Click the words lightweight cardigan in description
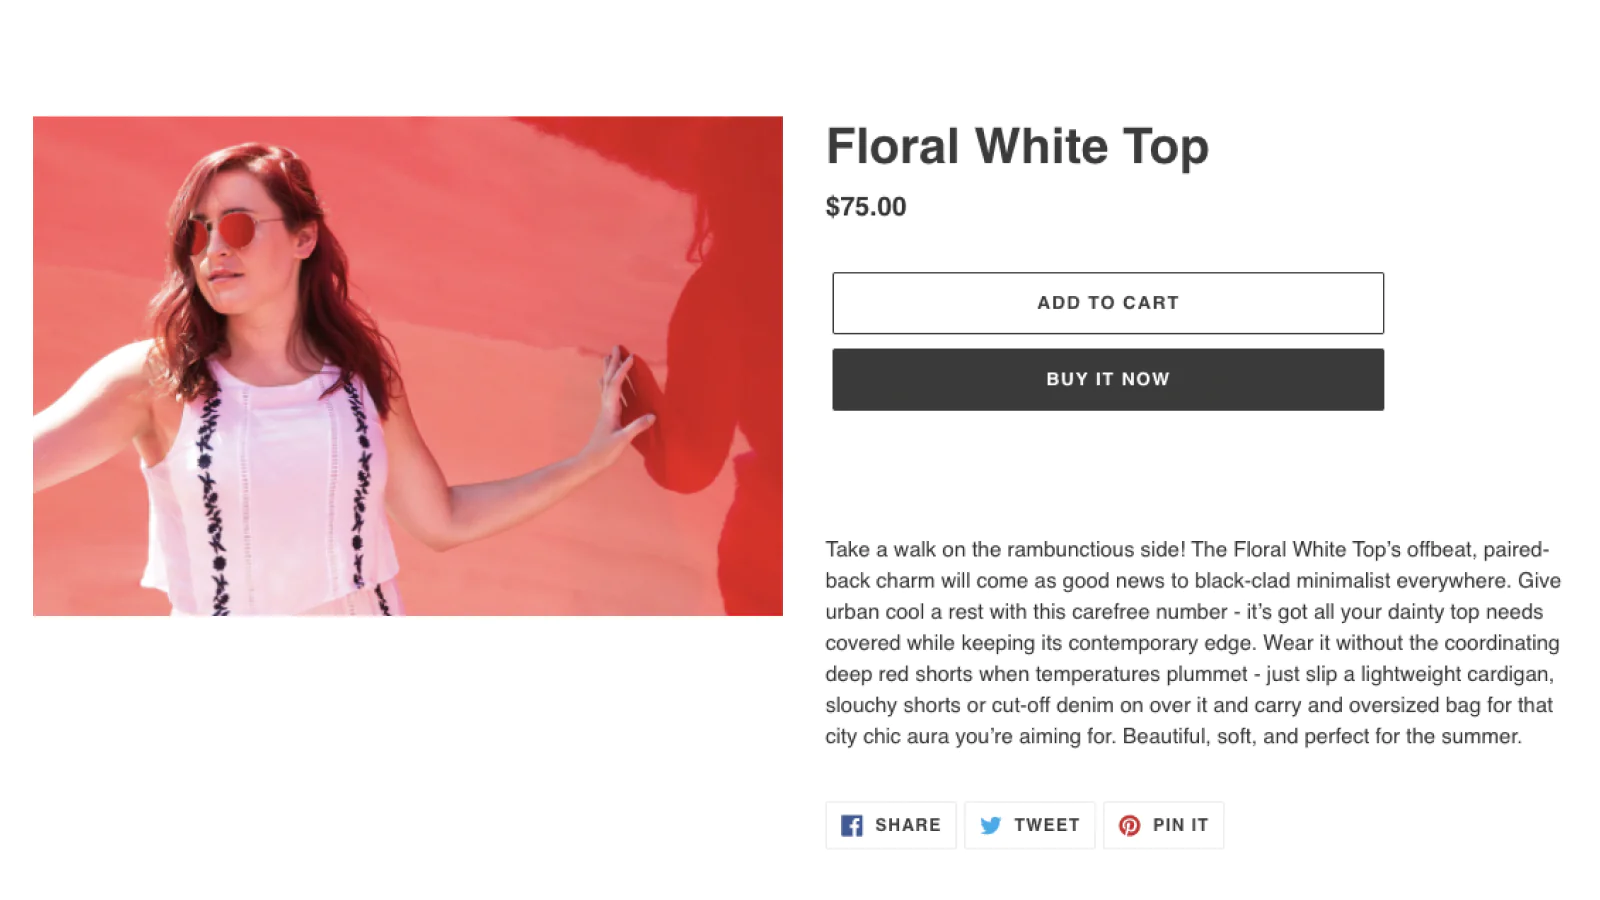This screenshot has height=900, width=1600. 1456,674
